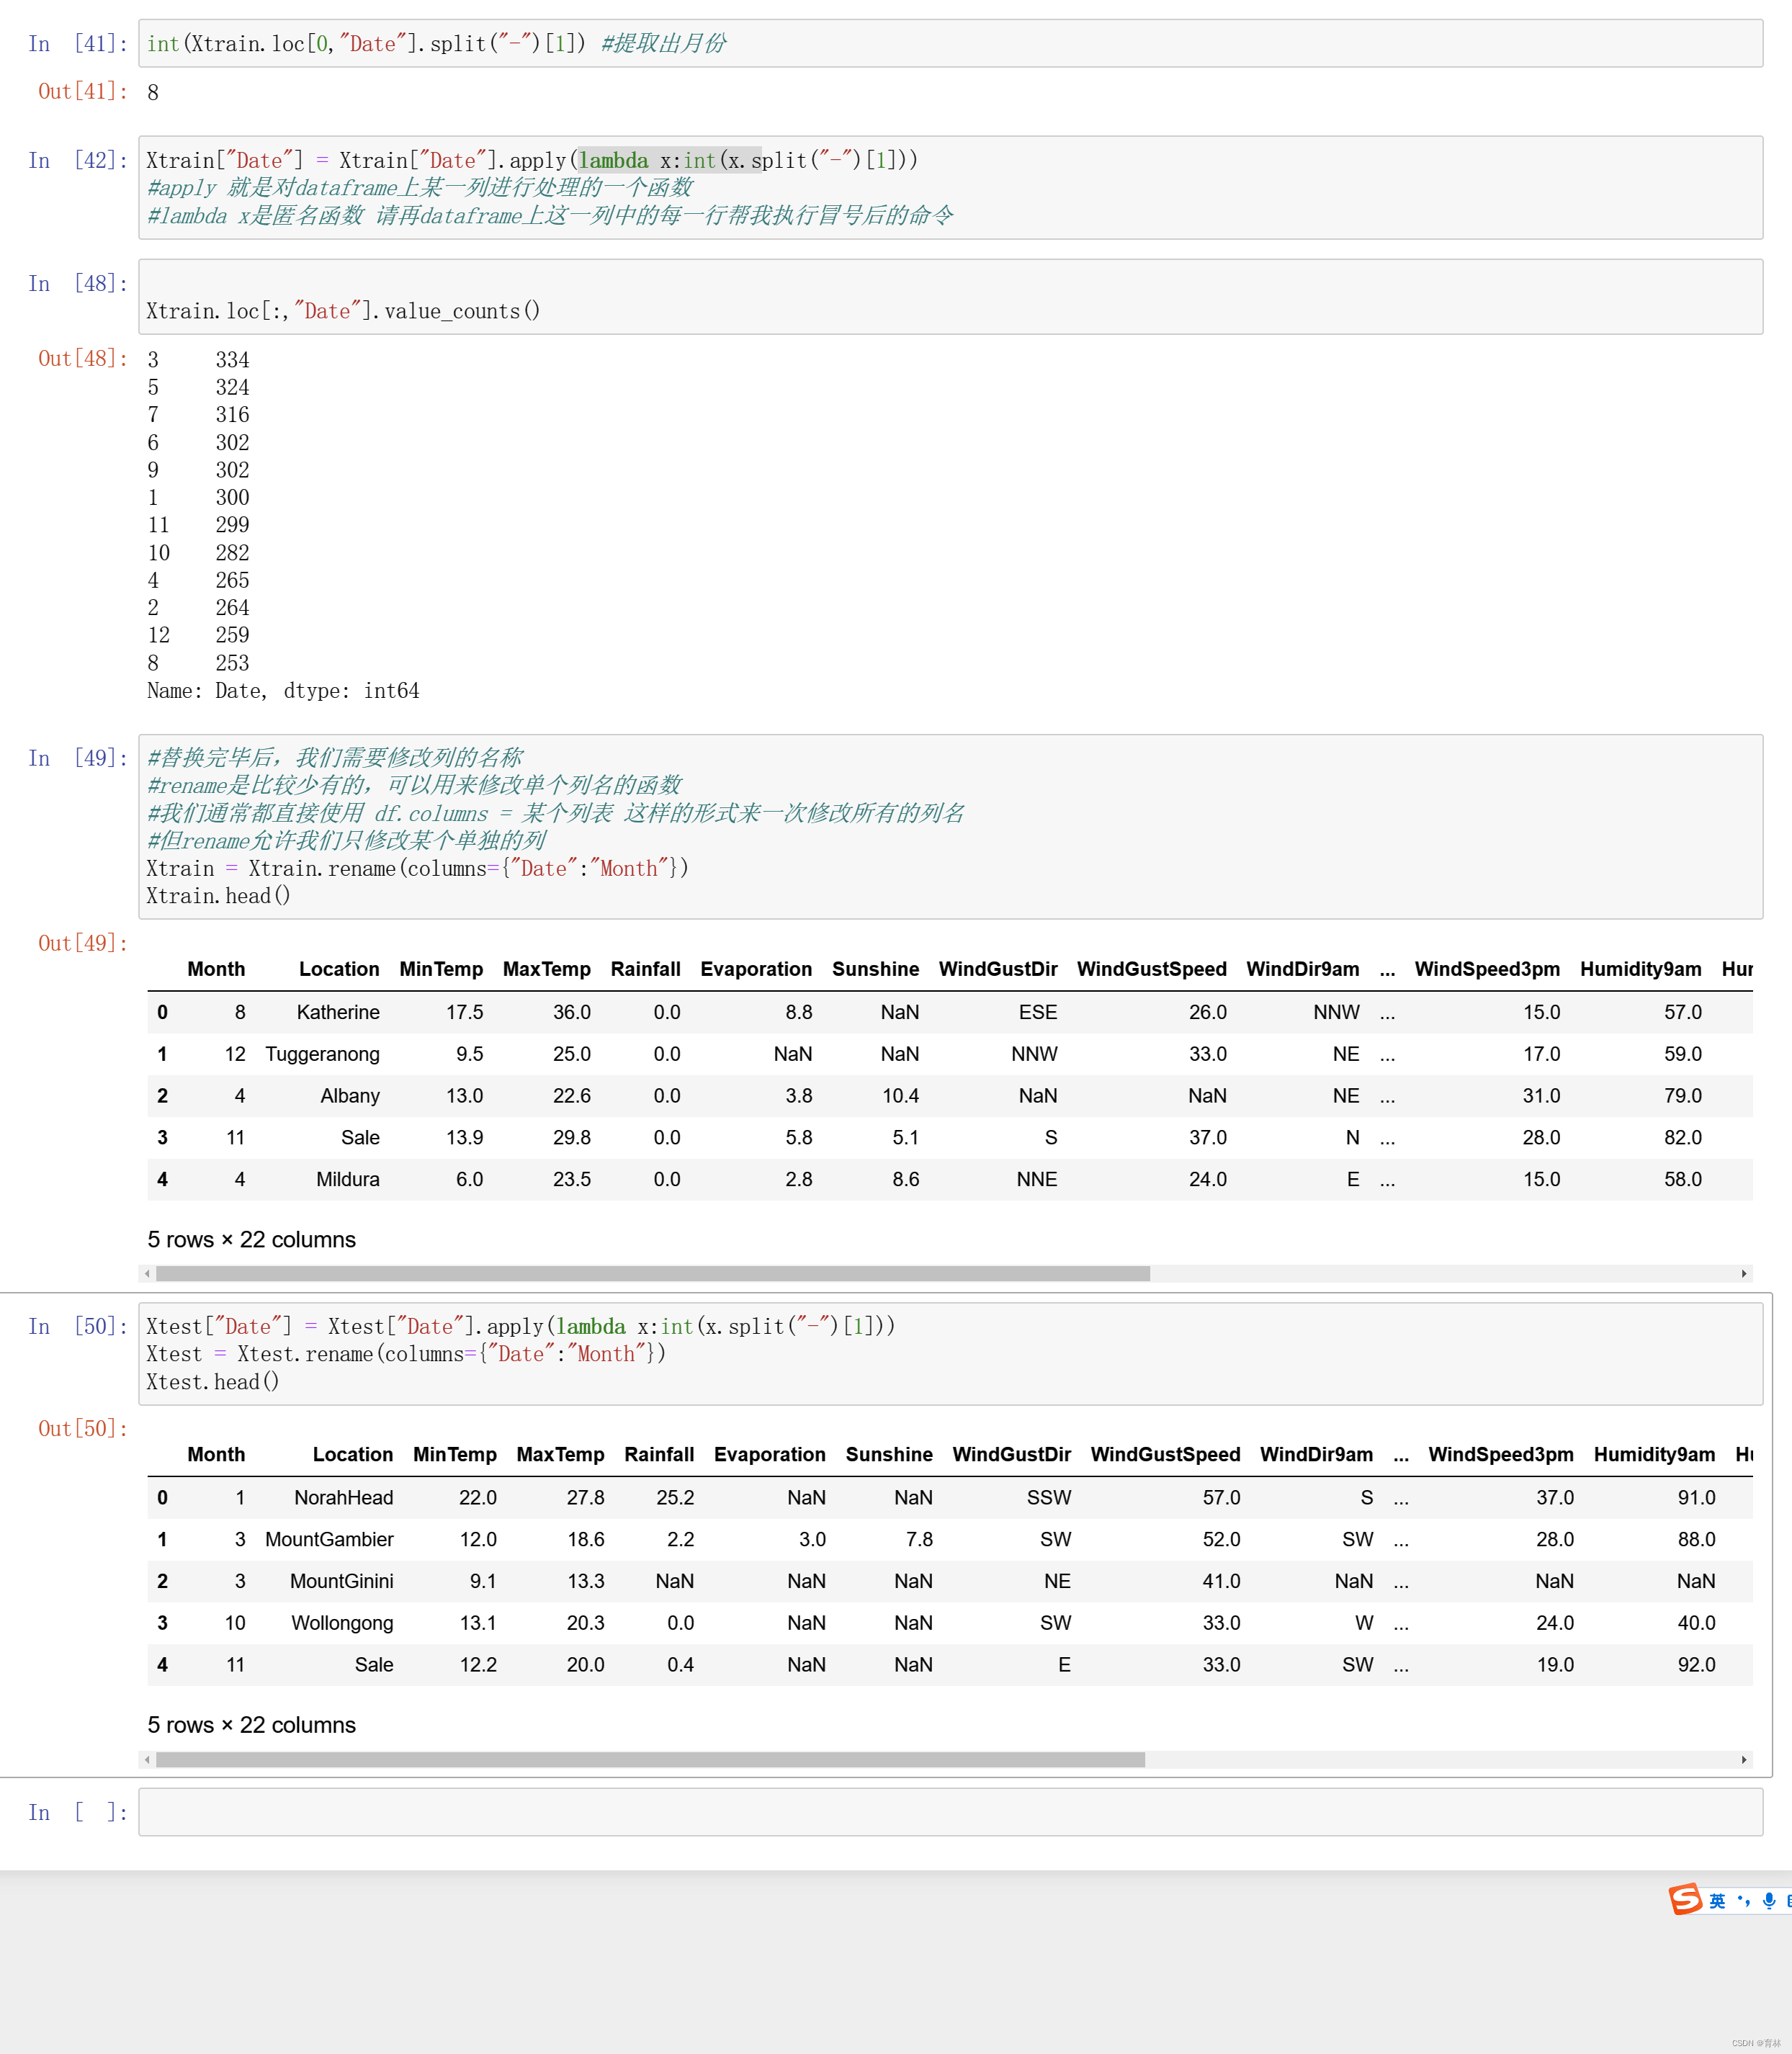Viewport: 1792px width, 2054px height.
Task: Click Month header in Out[49] table
Action: pos(216,969)
